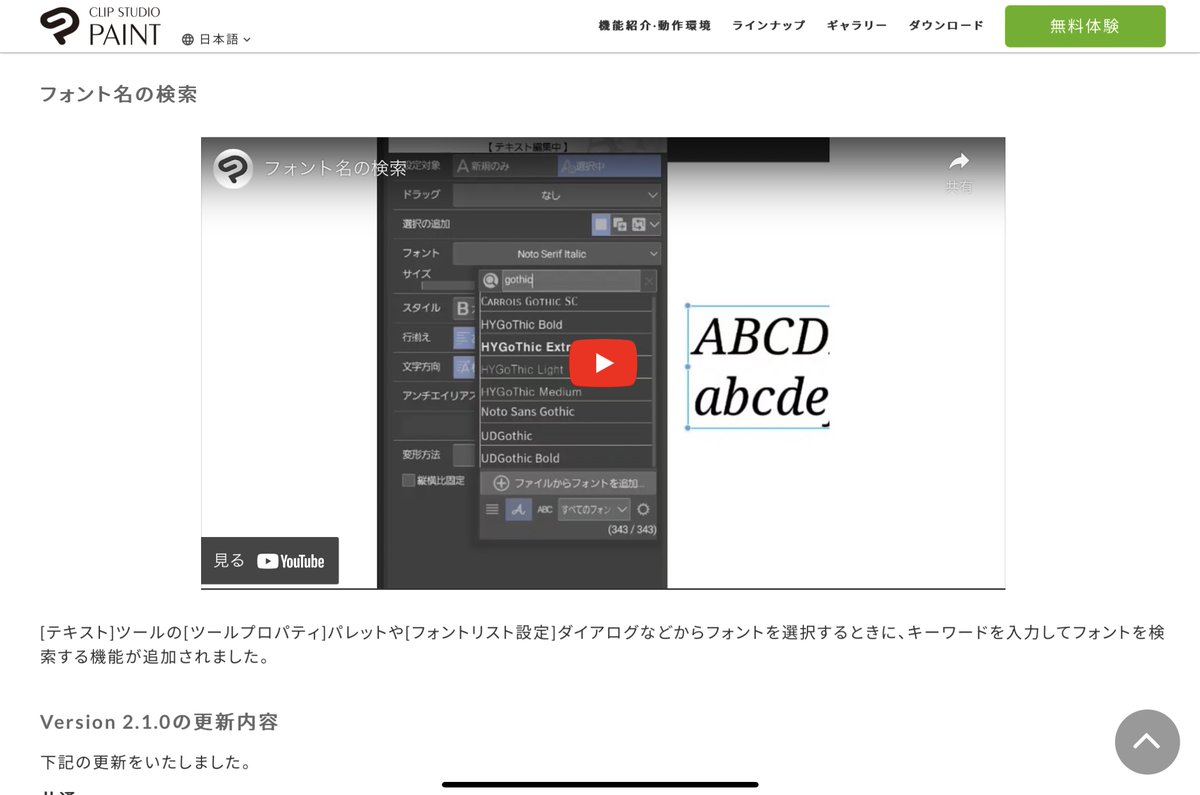Click the green 無料体験 button

tap(1085, 26)
